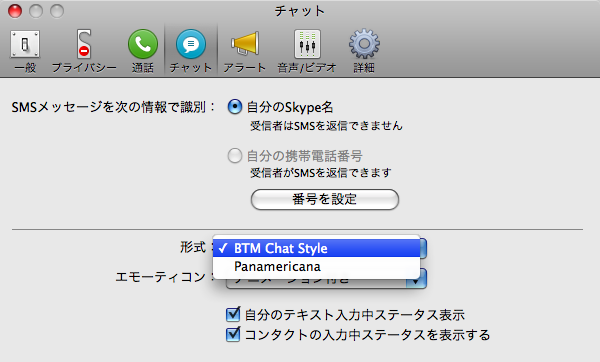
Task: Open the 詳細 (Advanced) gear pane
Action: (x=364, y=51)
